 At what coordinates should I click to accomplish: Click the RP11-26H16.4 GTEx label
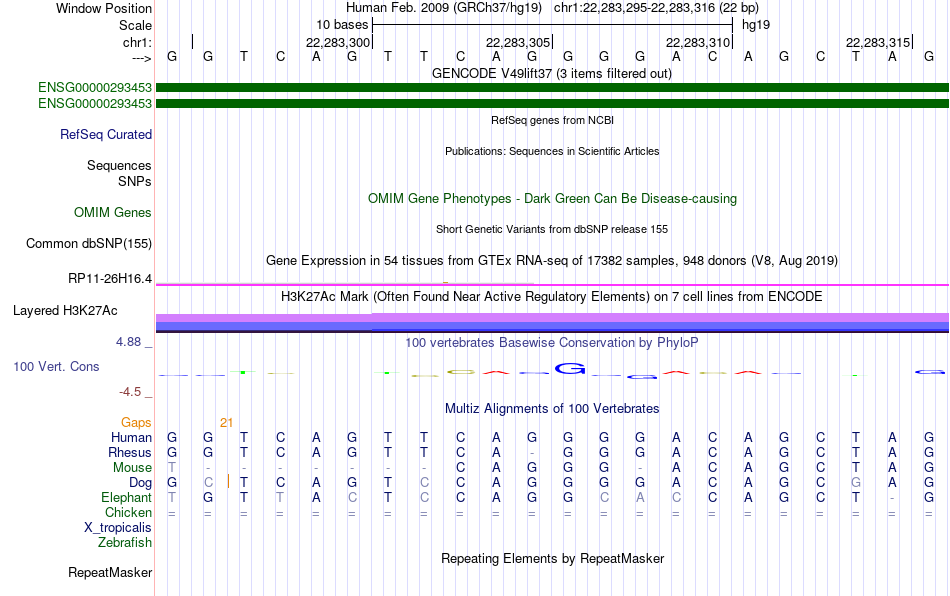pos(110,279)
